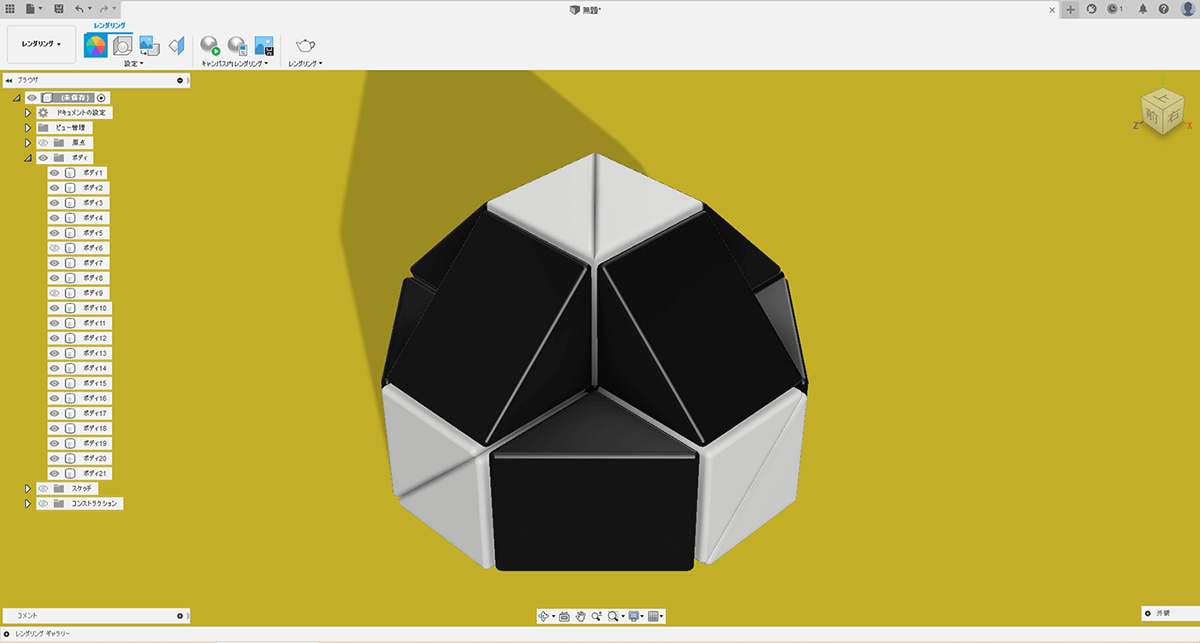The height and width of the screenshot is (643, 1200).
Task: Toggle visibility of スケッチ folder
Action: coord(43,488)
